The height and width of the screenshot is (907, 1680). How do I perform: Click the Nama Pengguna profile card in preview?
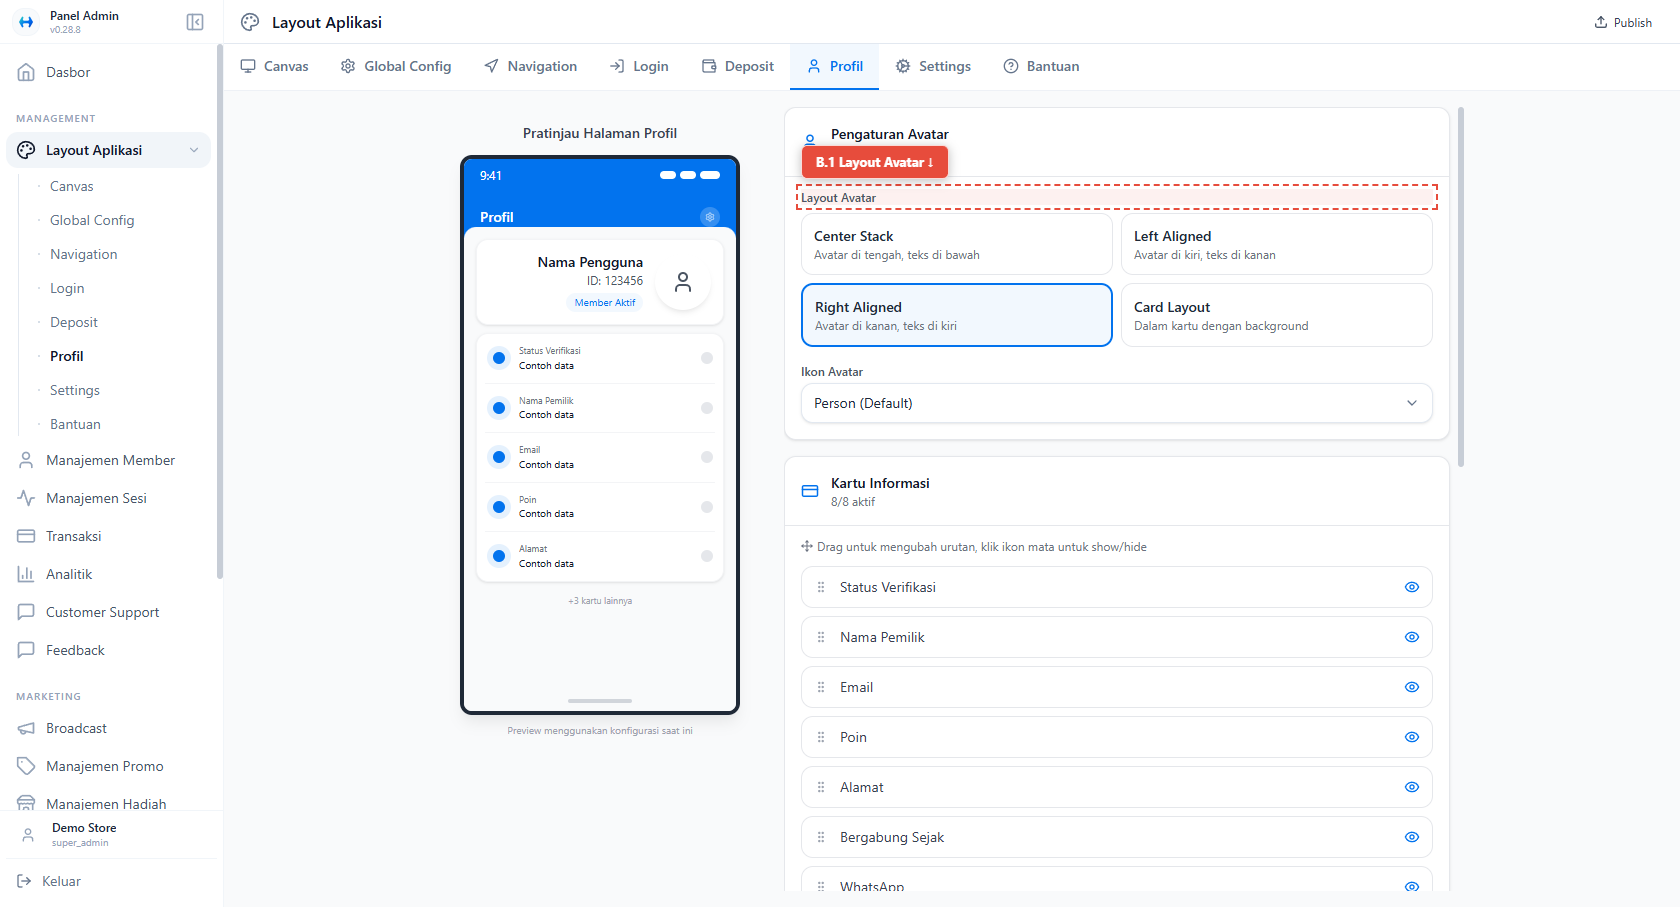[x=600, y=282]
